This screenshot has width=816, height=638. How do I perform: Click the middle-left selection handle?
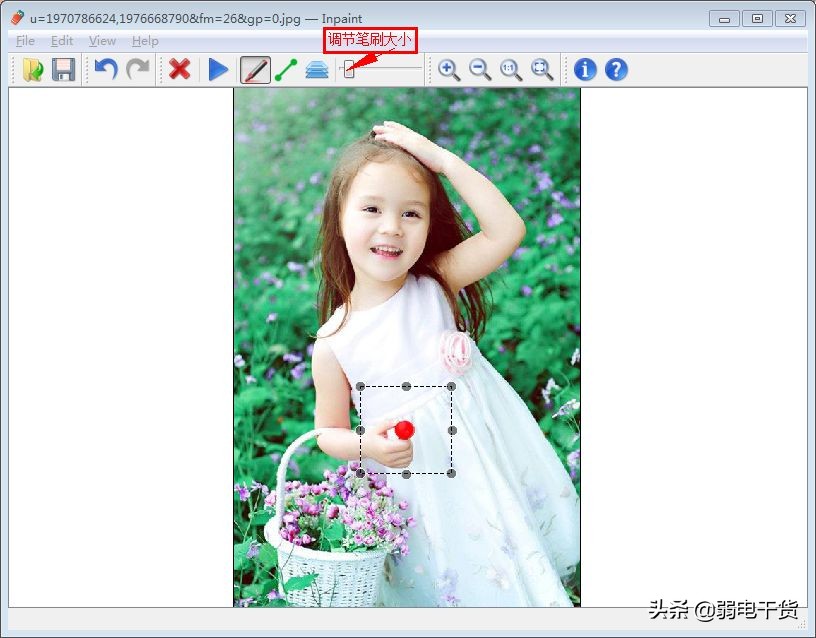coord(361,430)
